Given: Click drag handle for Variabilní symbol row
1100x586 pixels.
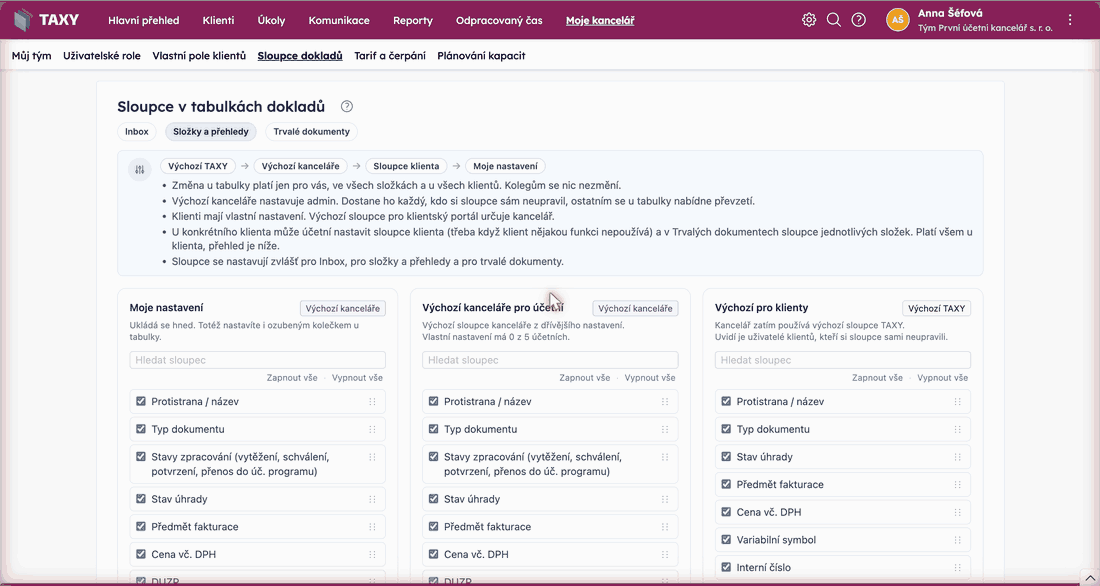Looking at the screenshot, I should tap(957, 540).
